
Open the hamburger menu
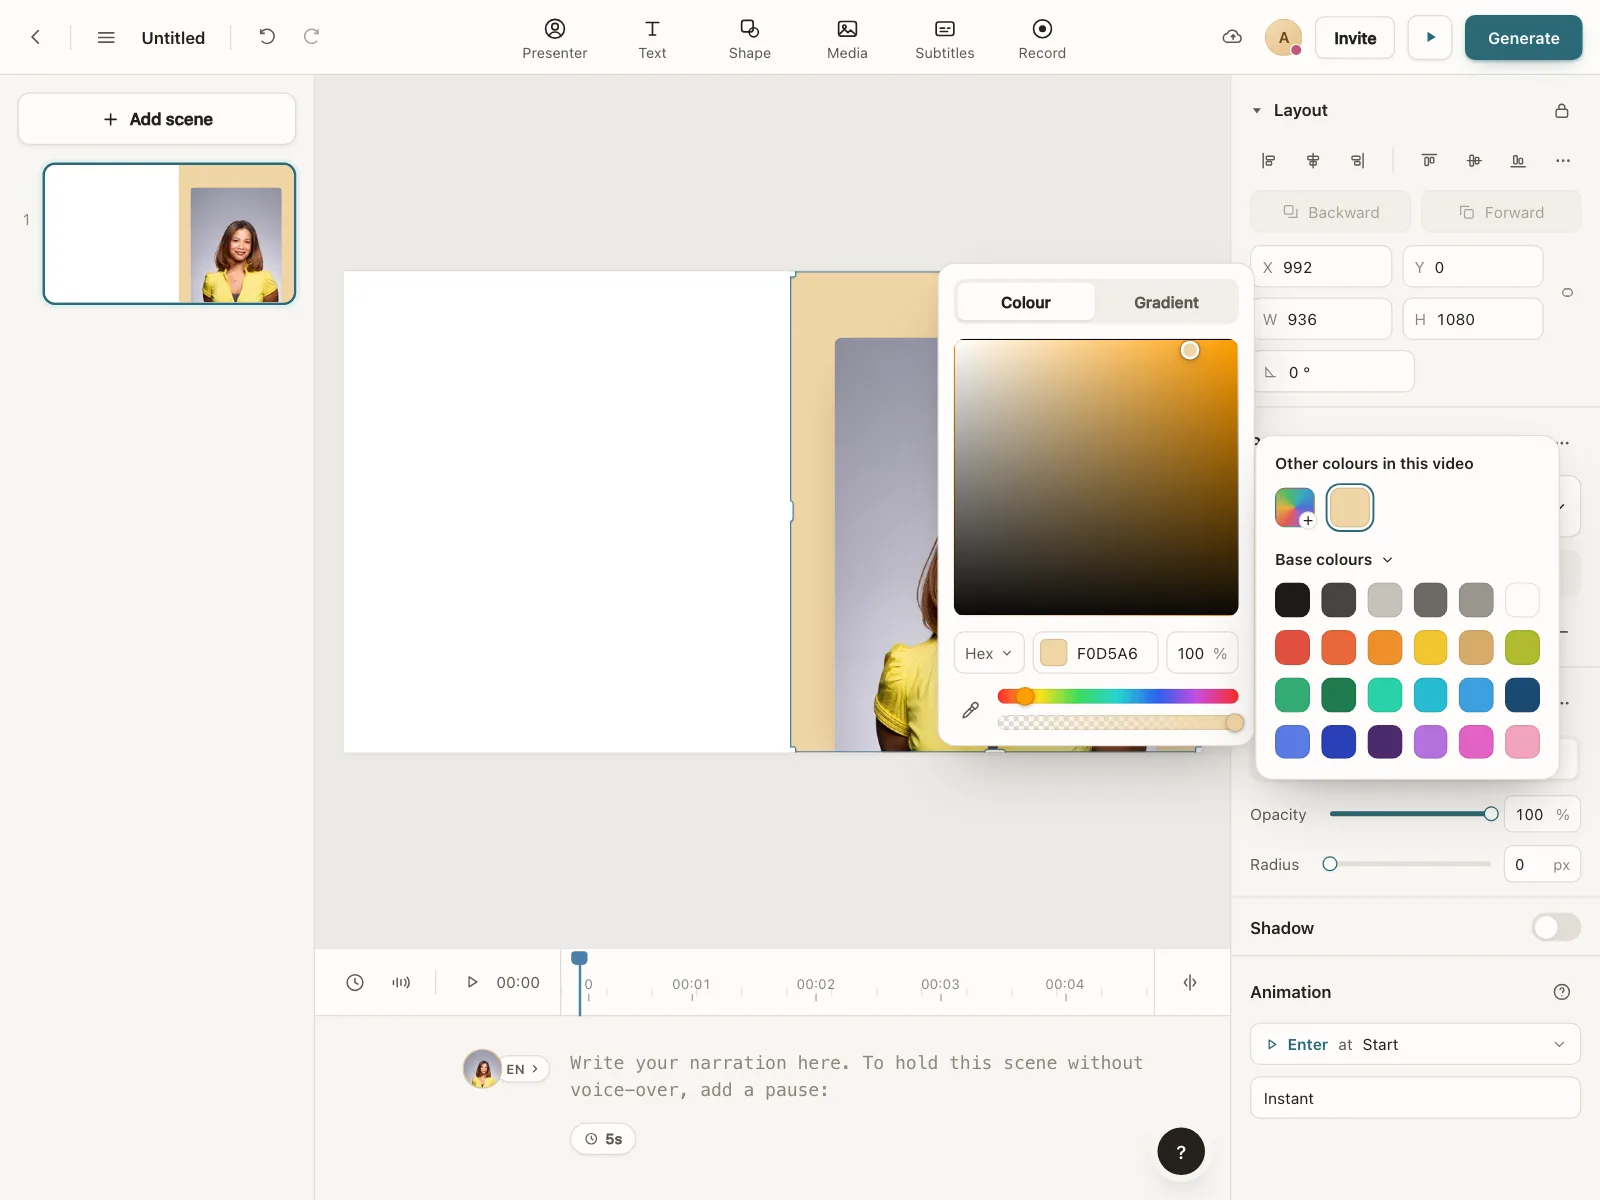click(x=106, y=37)
